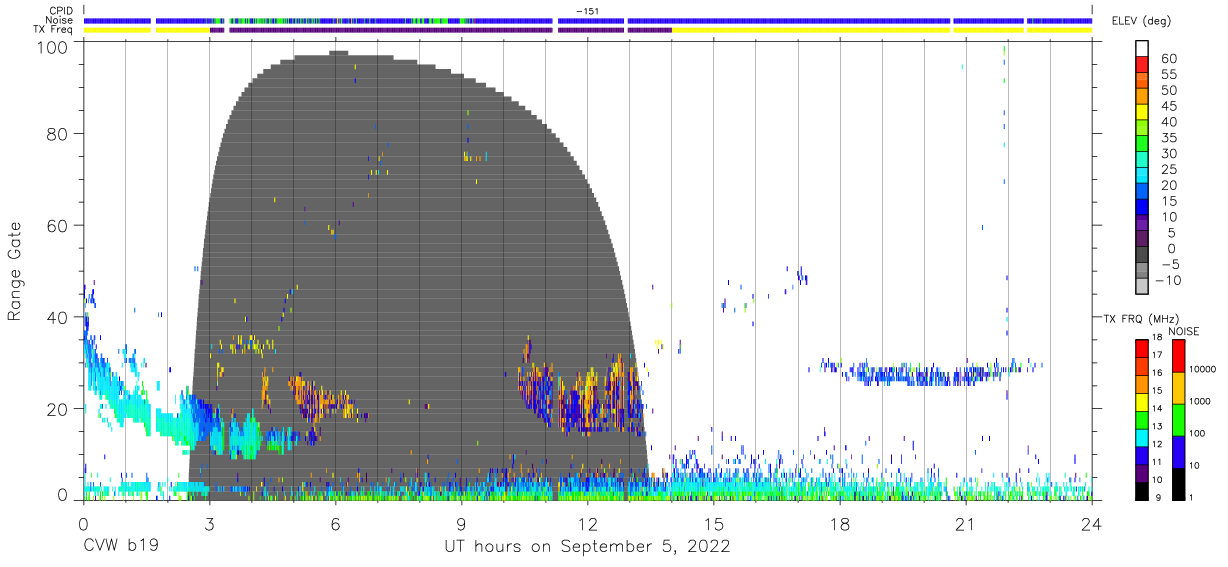Screen dimensions: 1228x567
Task: Pick the green 30–35 degree elevation color segment
Action: tap(1142, 145)
